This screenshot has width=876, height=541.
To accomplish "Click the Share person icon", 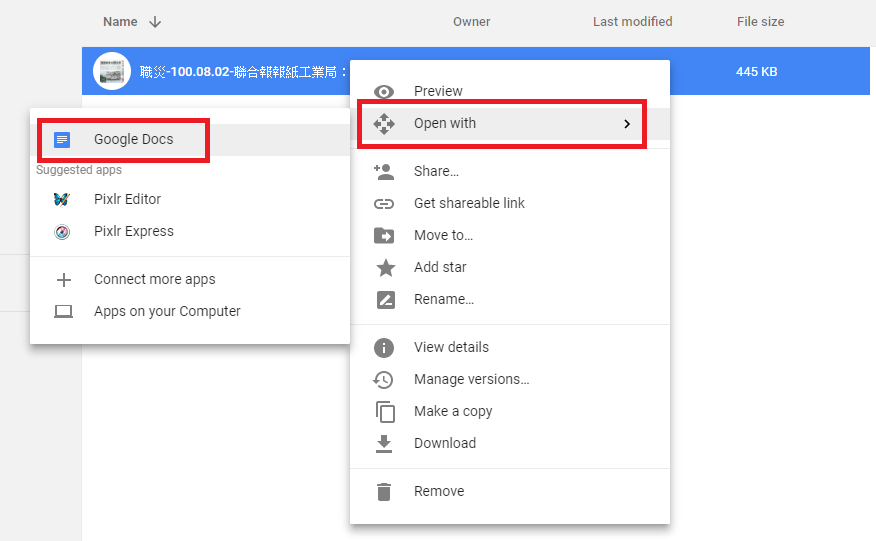I will (384, 172).
